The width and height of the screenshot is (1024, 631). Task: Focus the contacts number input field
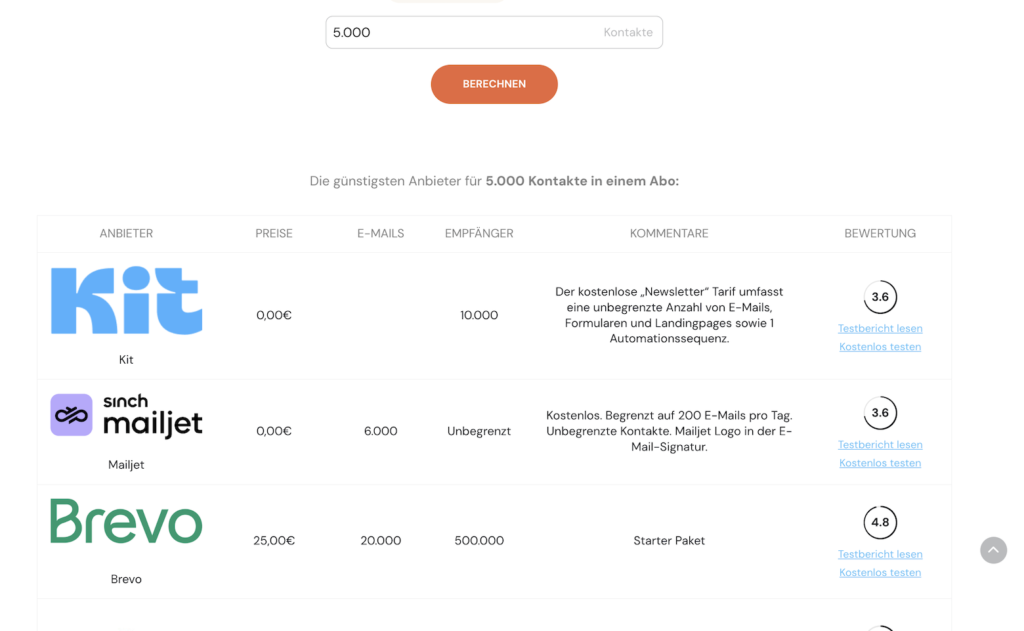(x=494, y=32)
